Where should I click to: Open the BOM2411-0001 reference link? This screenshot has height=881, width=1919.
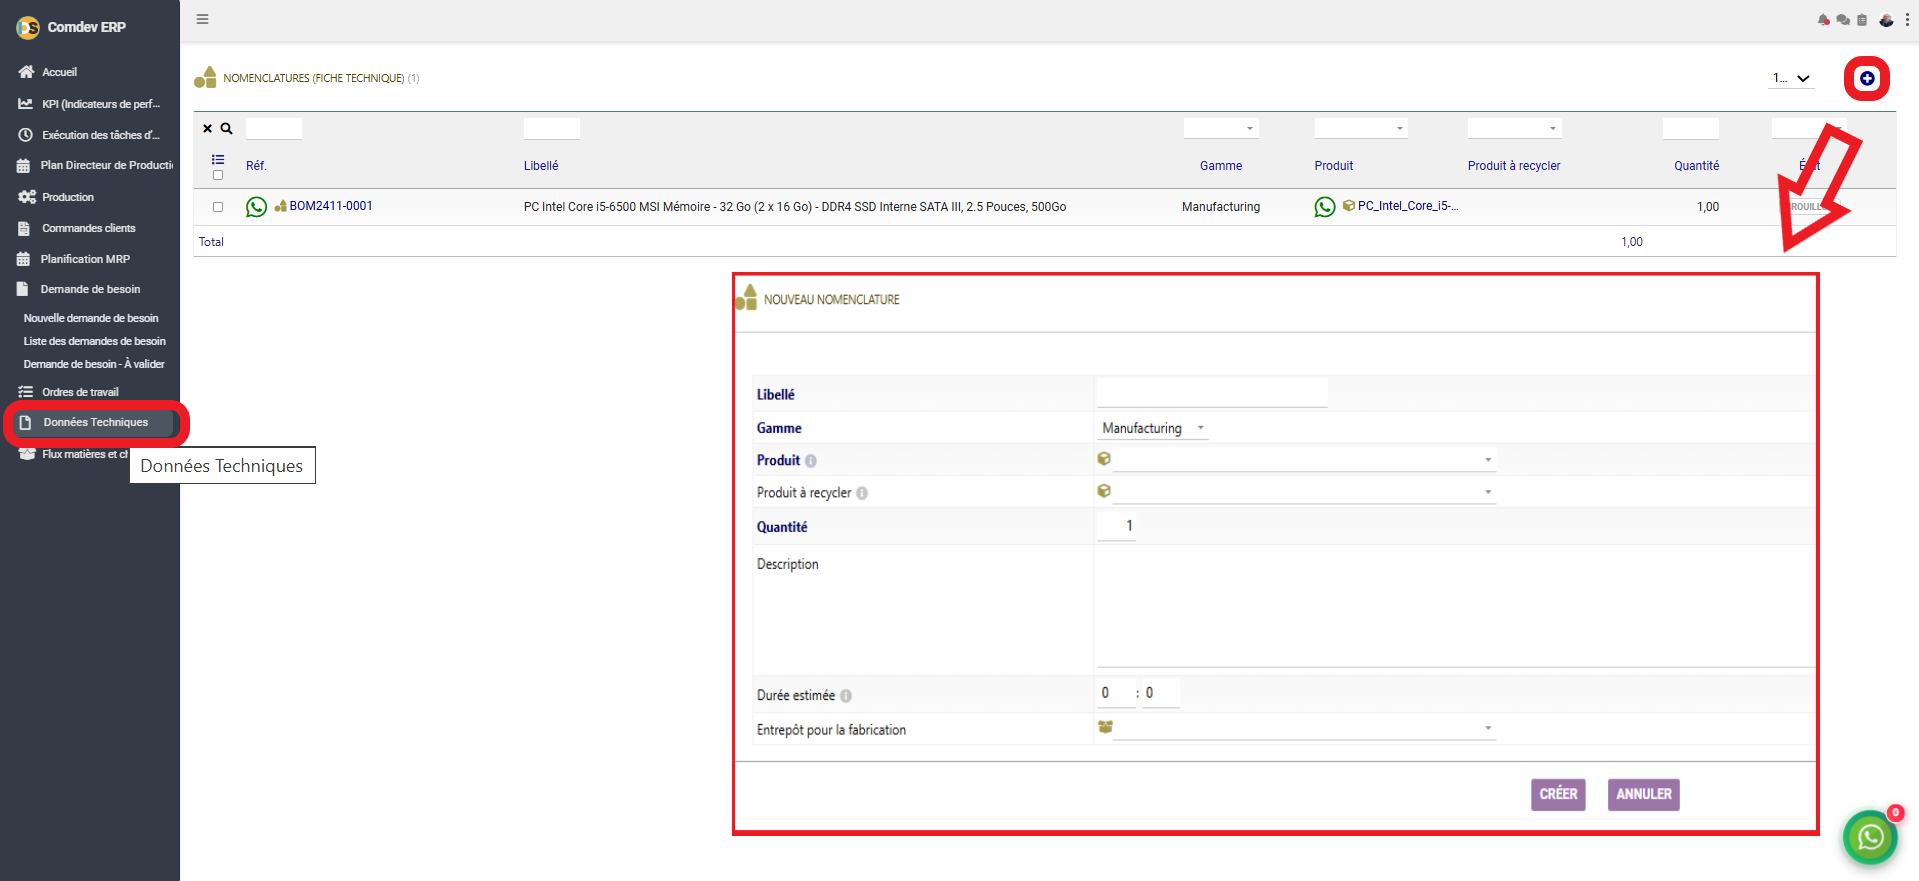pos(331,206)
